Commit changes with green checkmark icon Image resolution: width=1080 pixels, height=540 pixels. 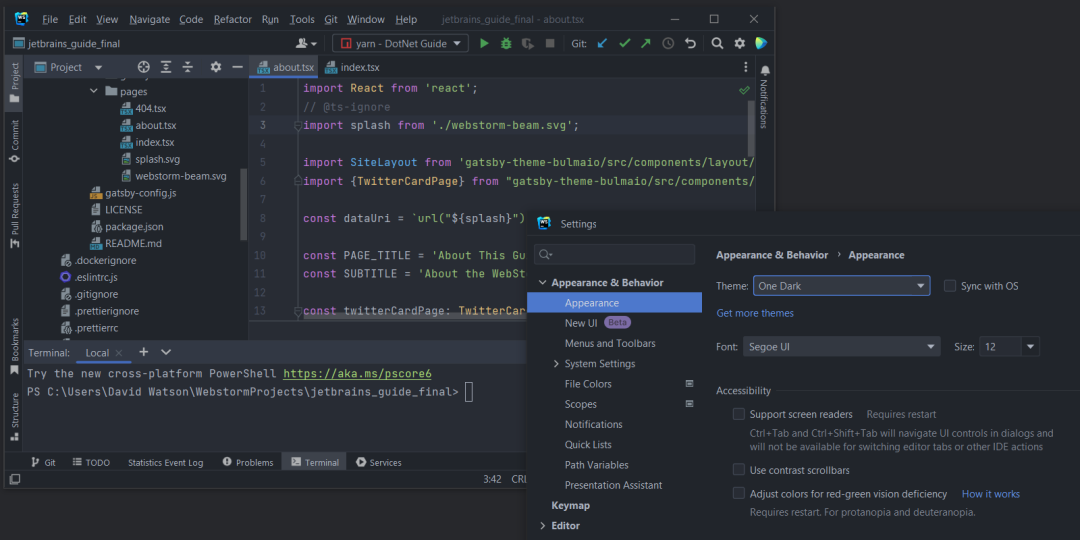tap(625, 43)
